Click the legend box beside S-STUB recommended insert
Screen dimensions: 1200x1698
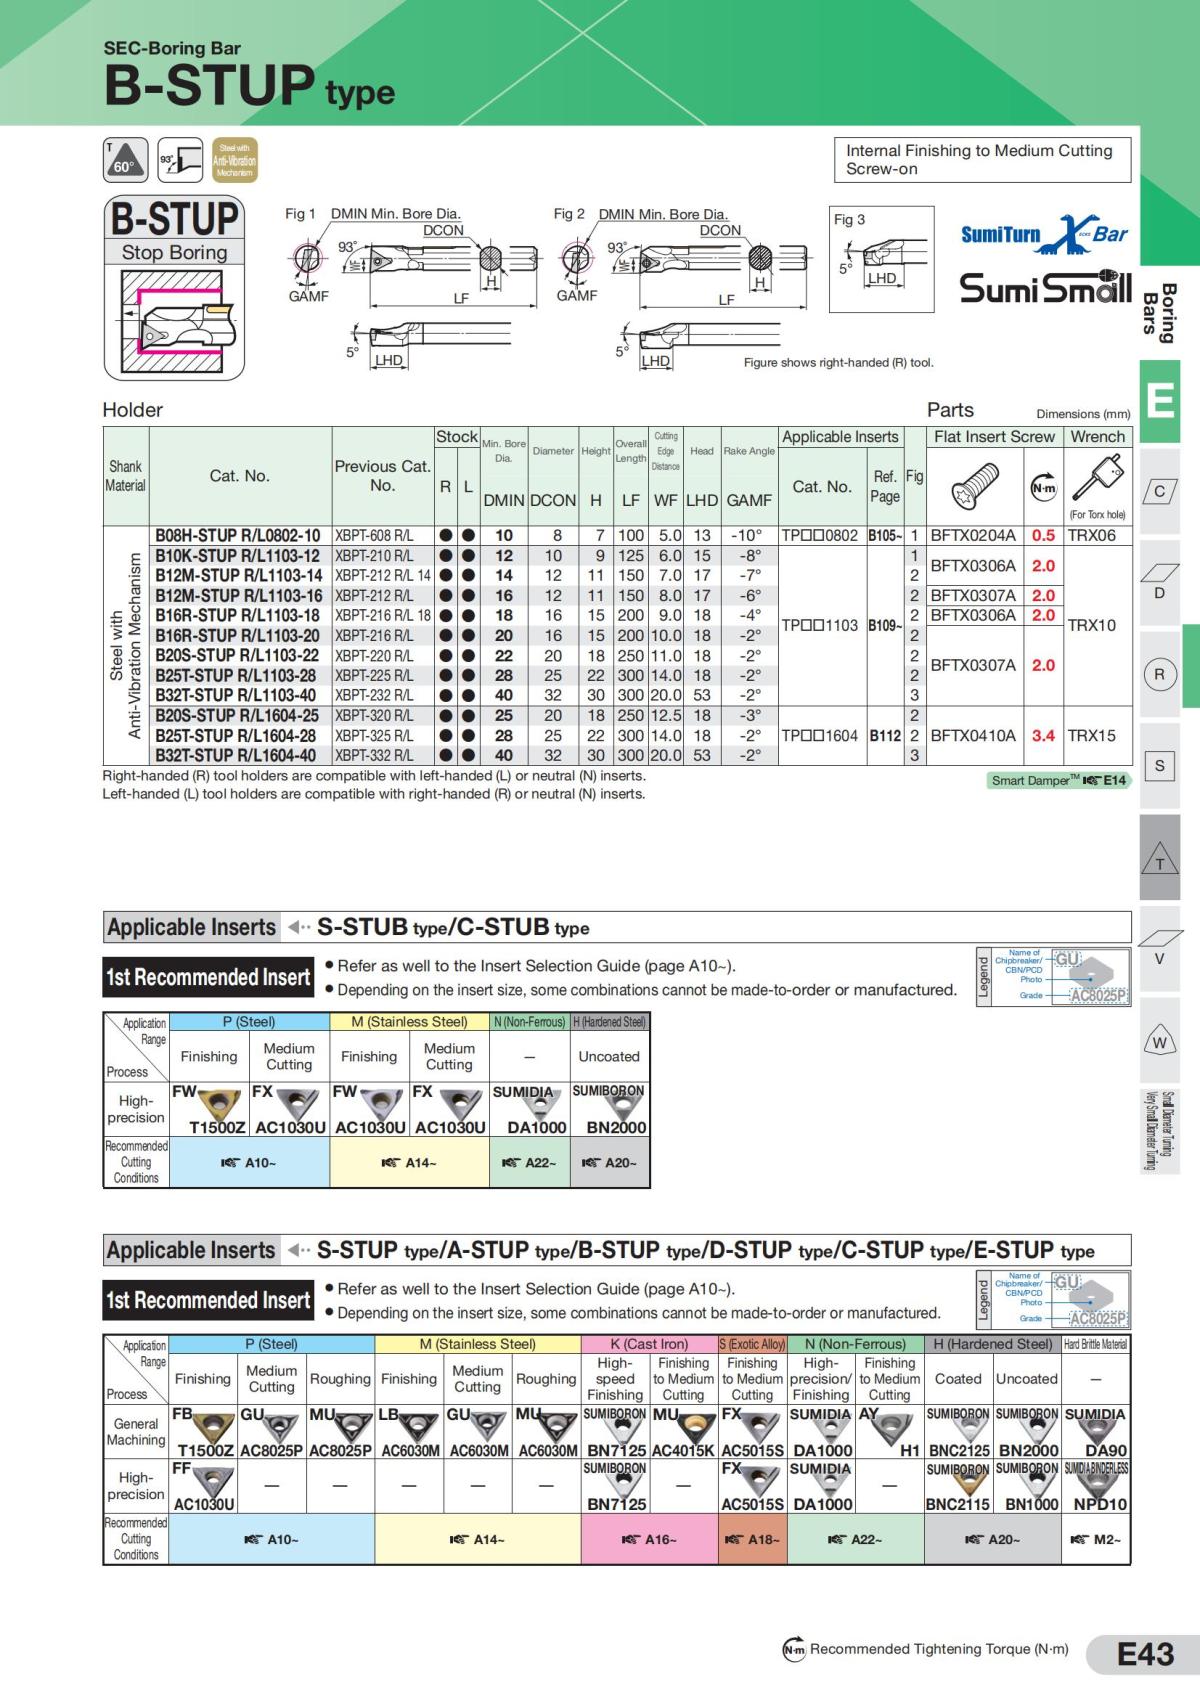point(1053,975)
